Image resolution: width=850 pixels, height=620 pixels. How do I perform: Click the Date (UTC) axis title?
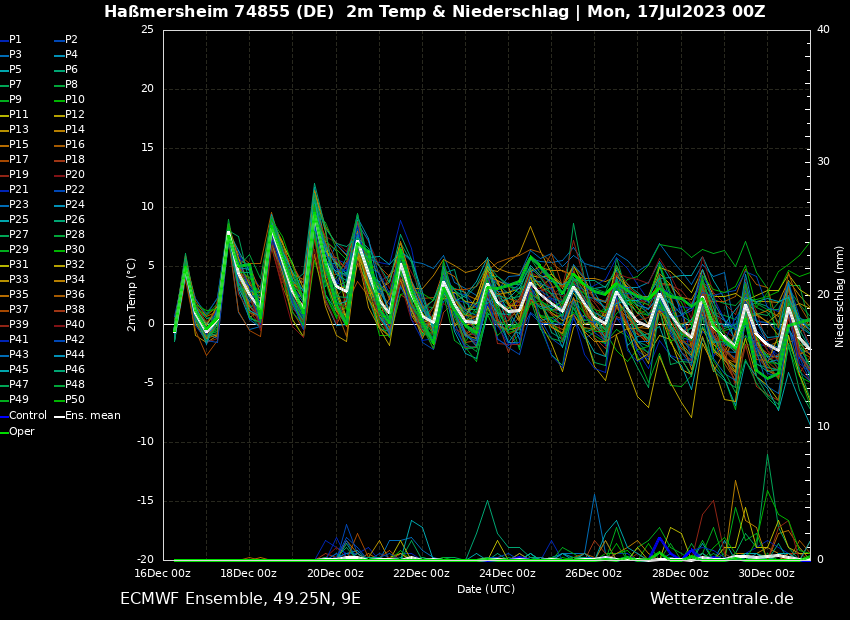click(x=486, y=590)
